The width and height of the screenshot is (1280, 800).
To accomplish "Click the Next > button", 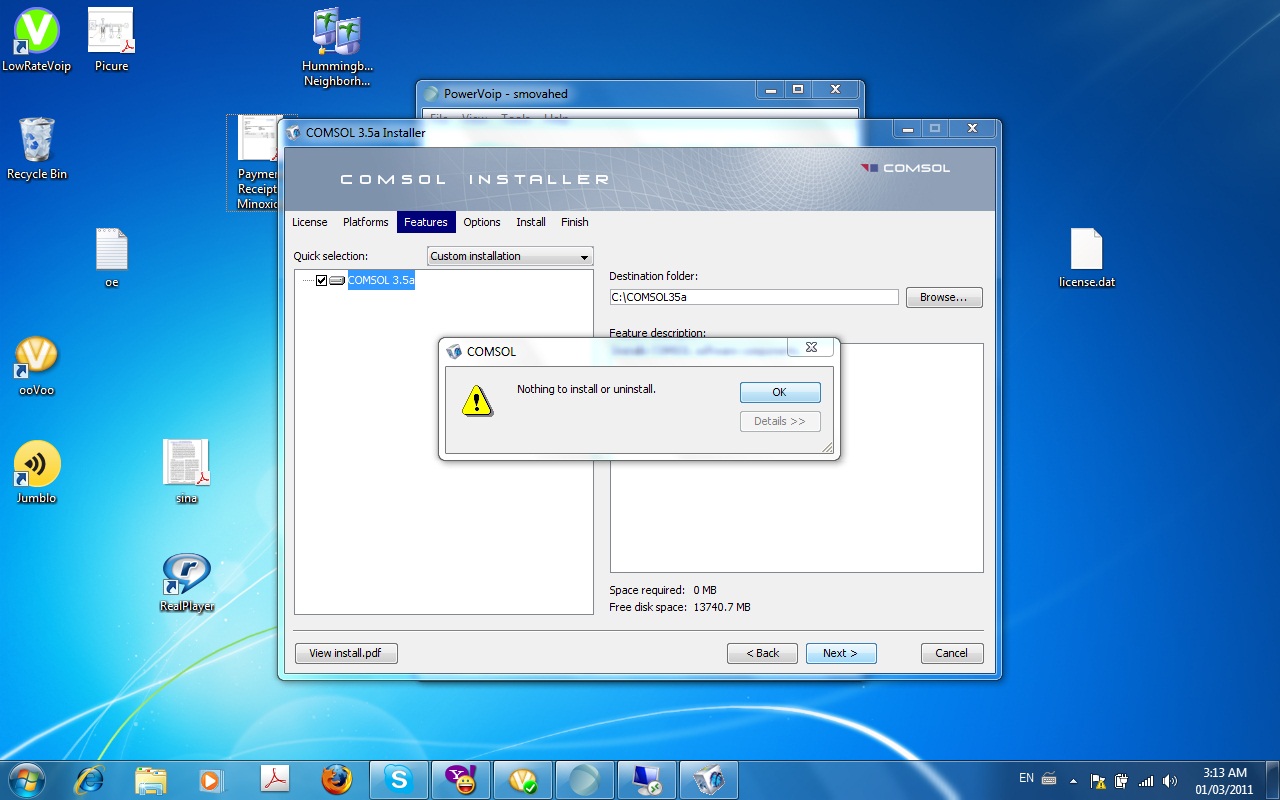I will point(841,653).
